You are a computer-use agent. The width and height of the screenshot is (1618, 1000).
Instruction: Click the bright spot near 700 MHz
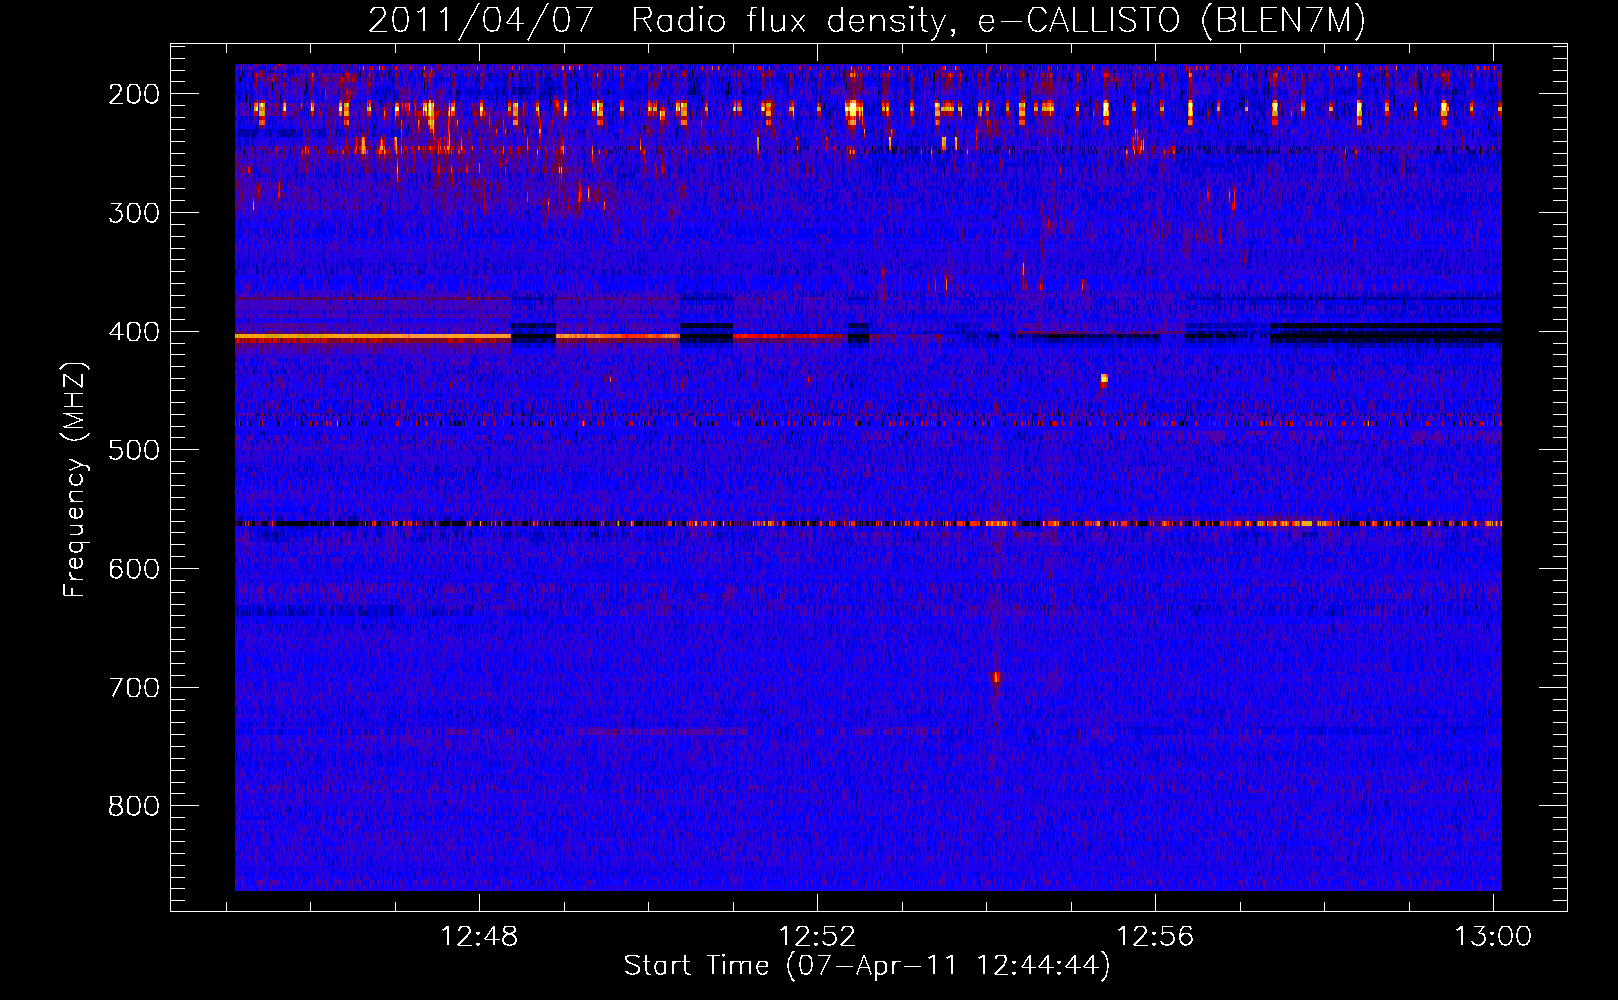click(996, 677)
